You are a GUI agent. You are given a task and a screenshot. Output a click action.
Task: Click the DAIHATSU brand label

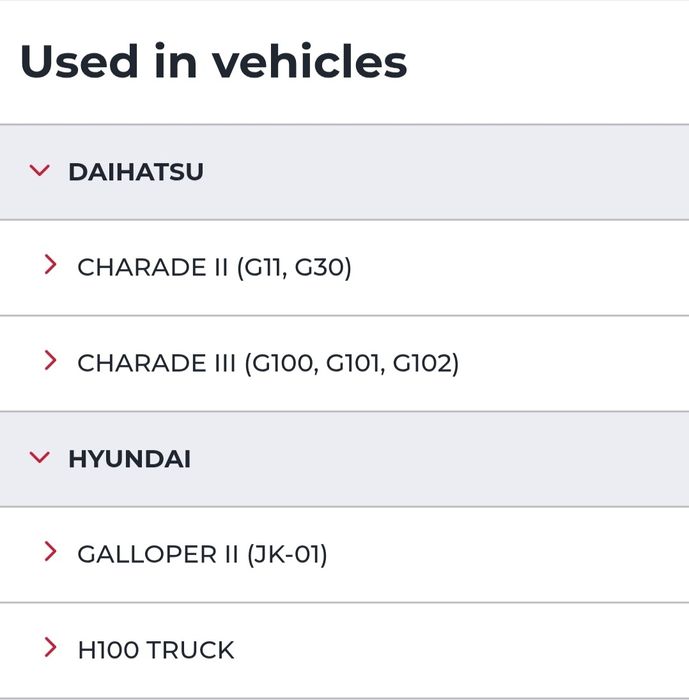135,172
